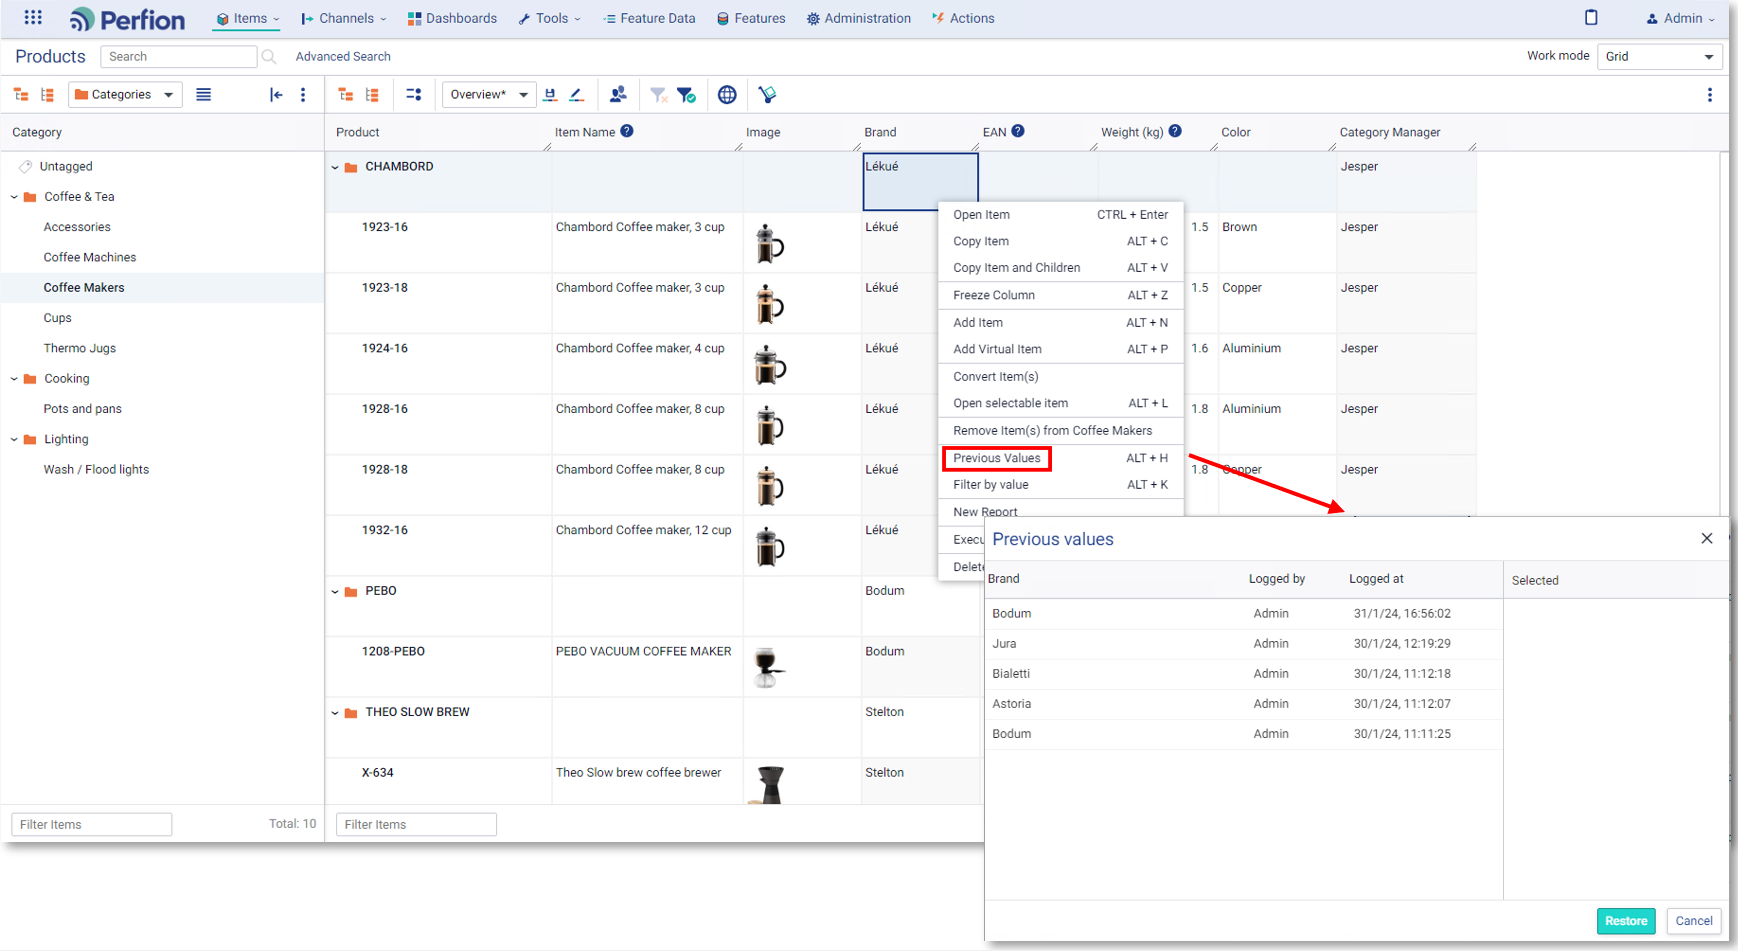Click the Cancel button

point(1694,921)
